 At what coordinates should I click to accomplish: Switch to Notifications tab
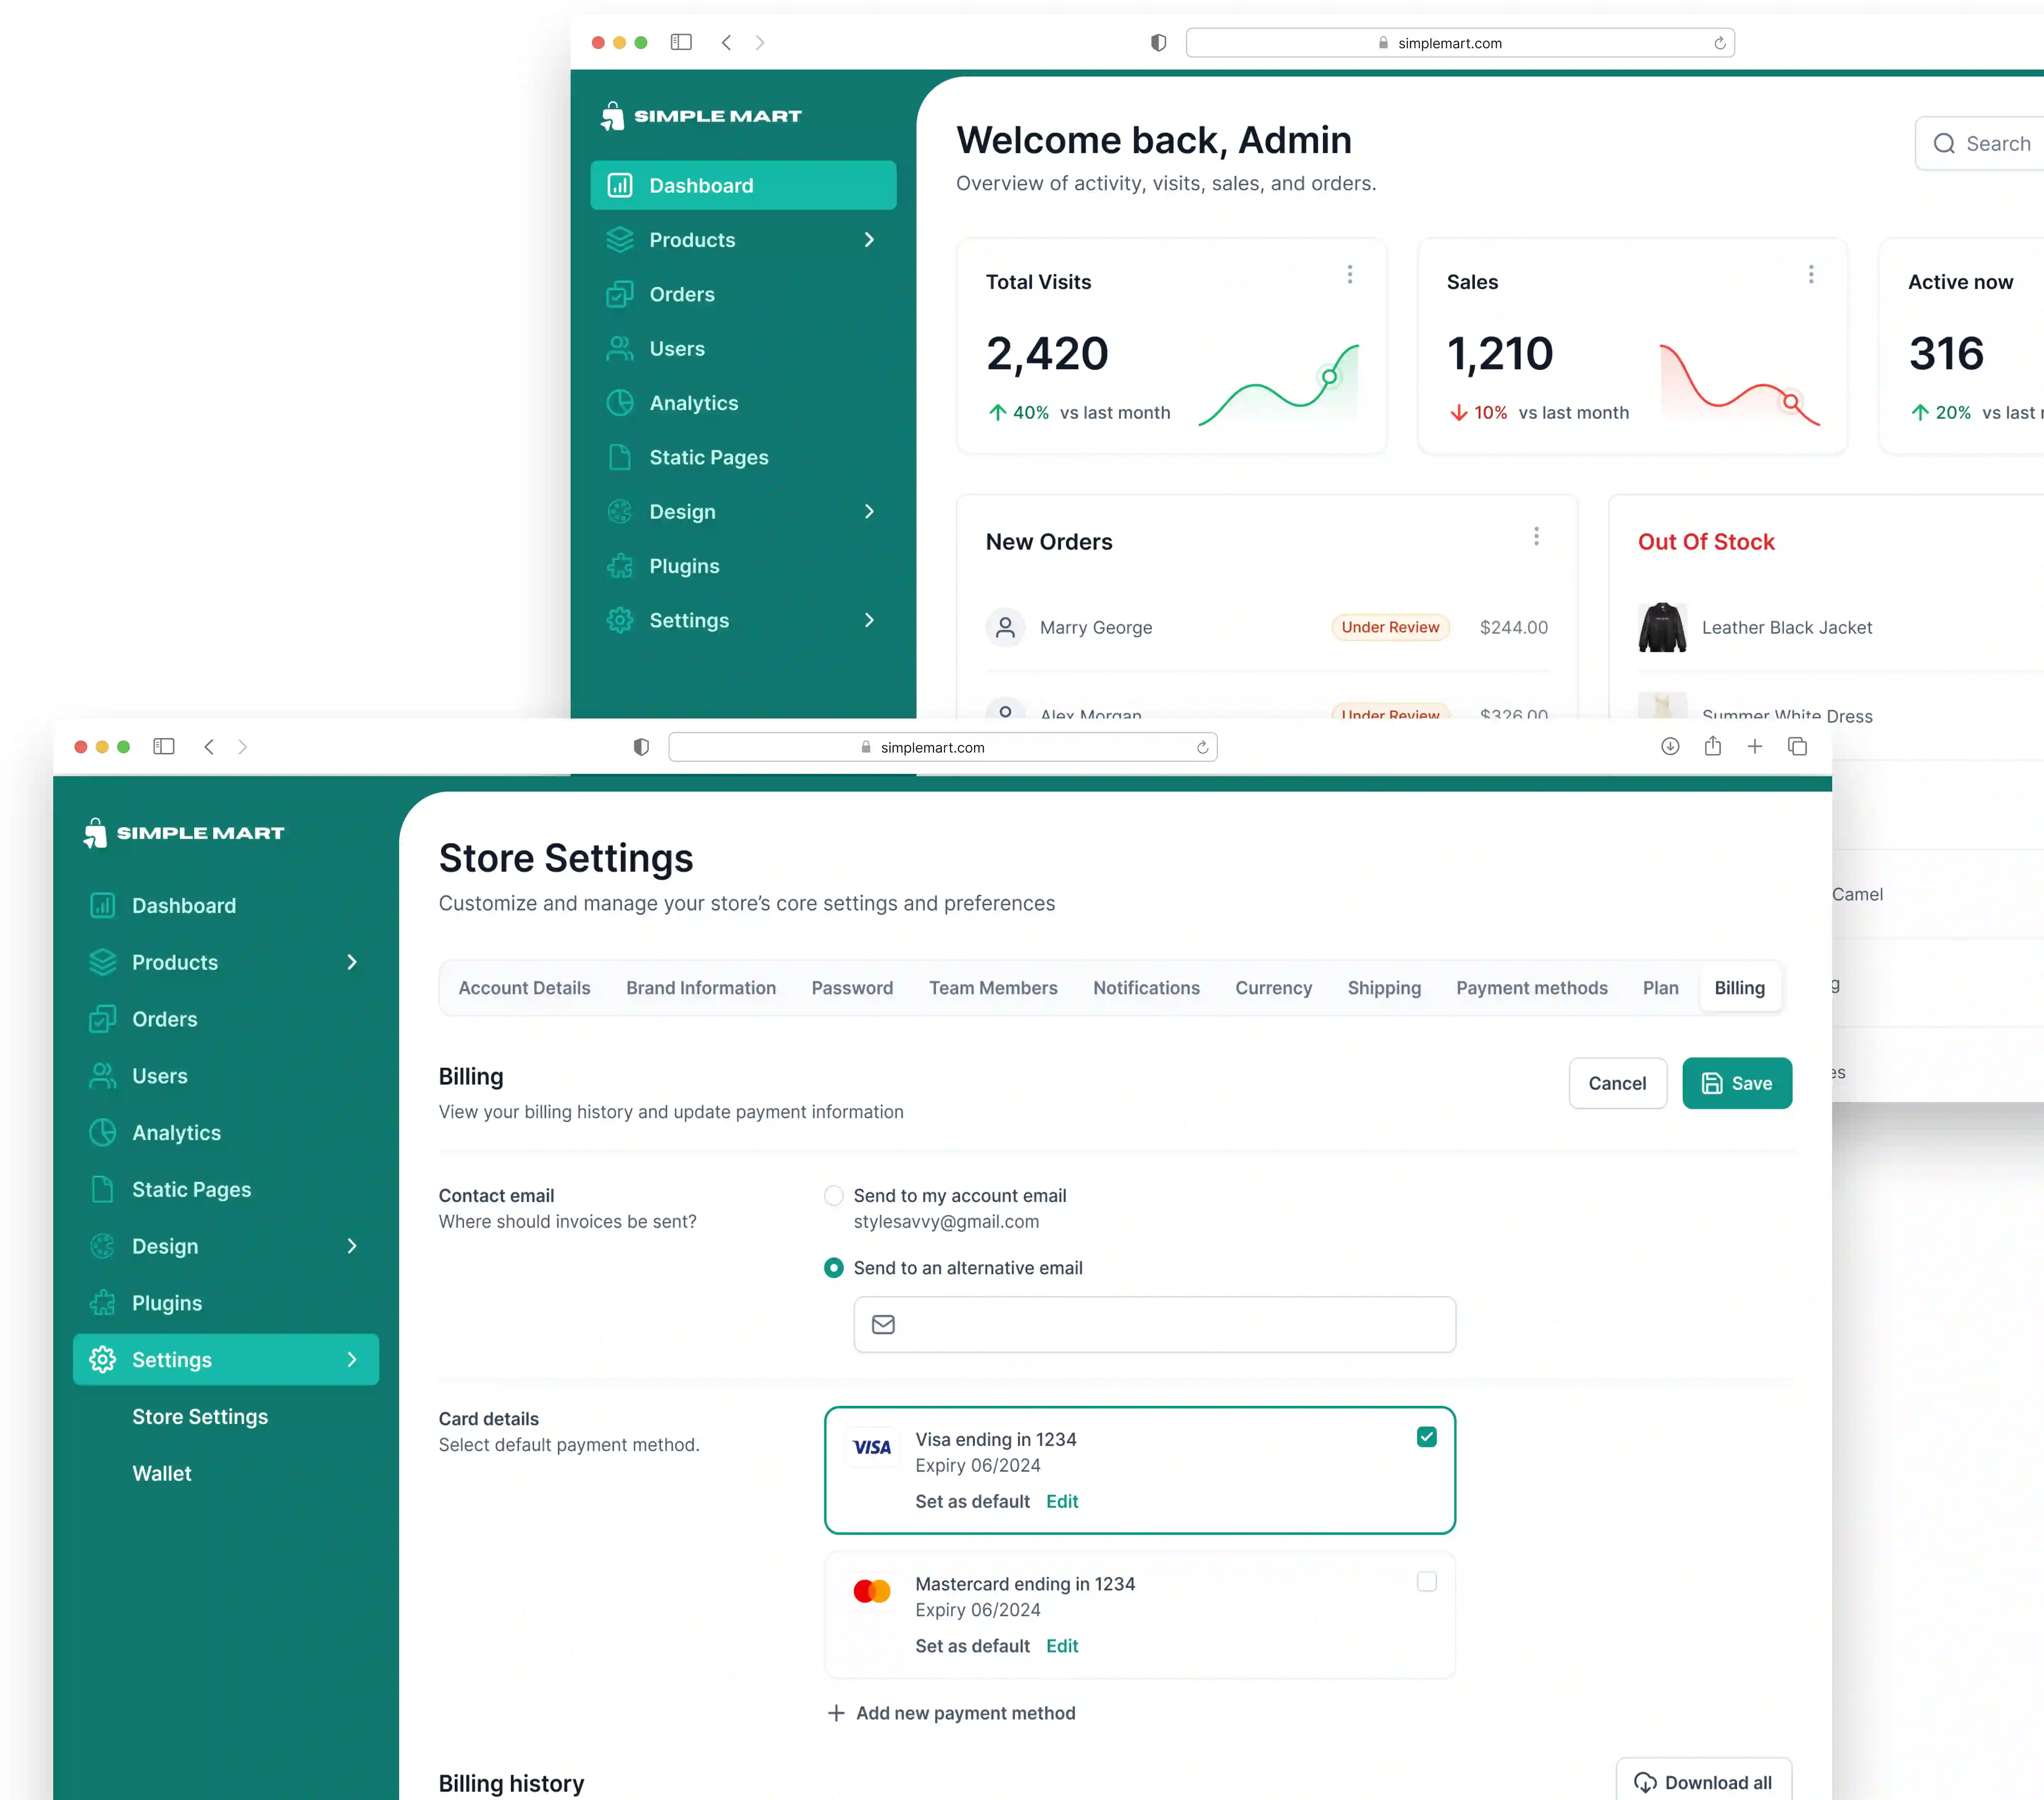click(1146, 988)
